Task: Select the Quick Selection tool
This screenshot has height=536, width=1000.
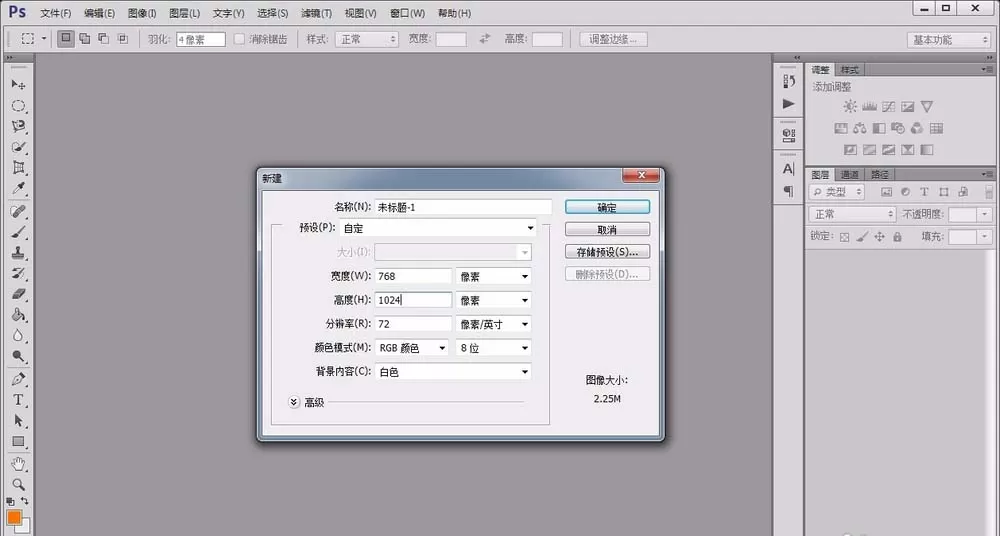Action: [x=18, y=147]
